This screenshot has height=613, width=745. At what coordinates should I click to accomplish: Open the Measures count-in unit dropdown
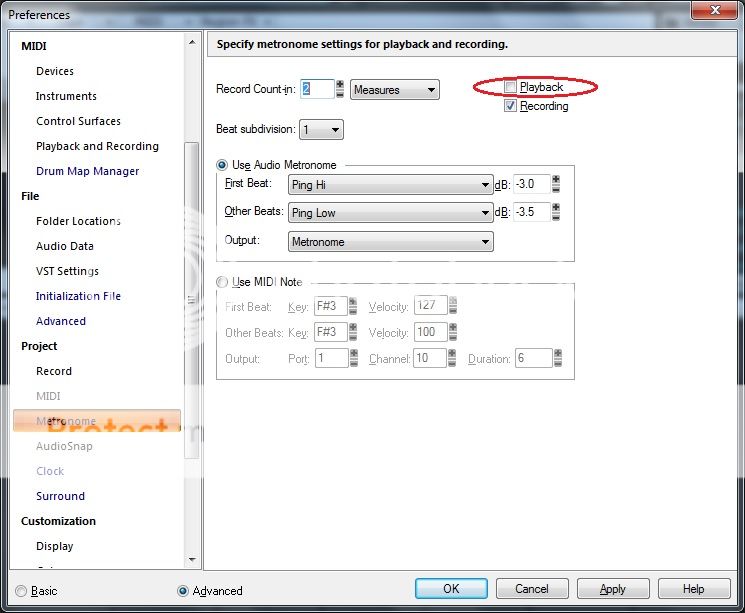pos(395,90)
